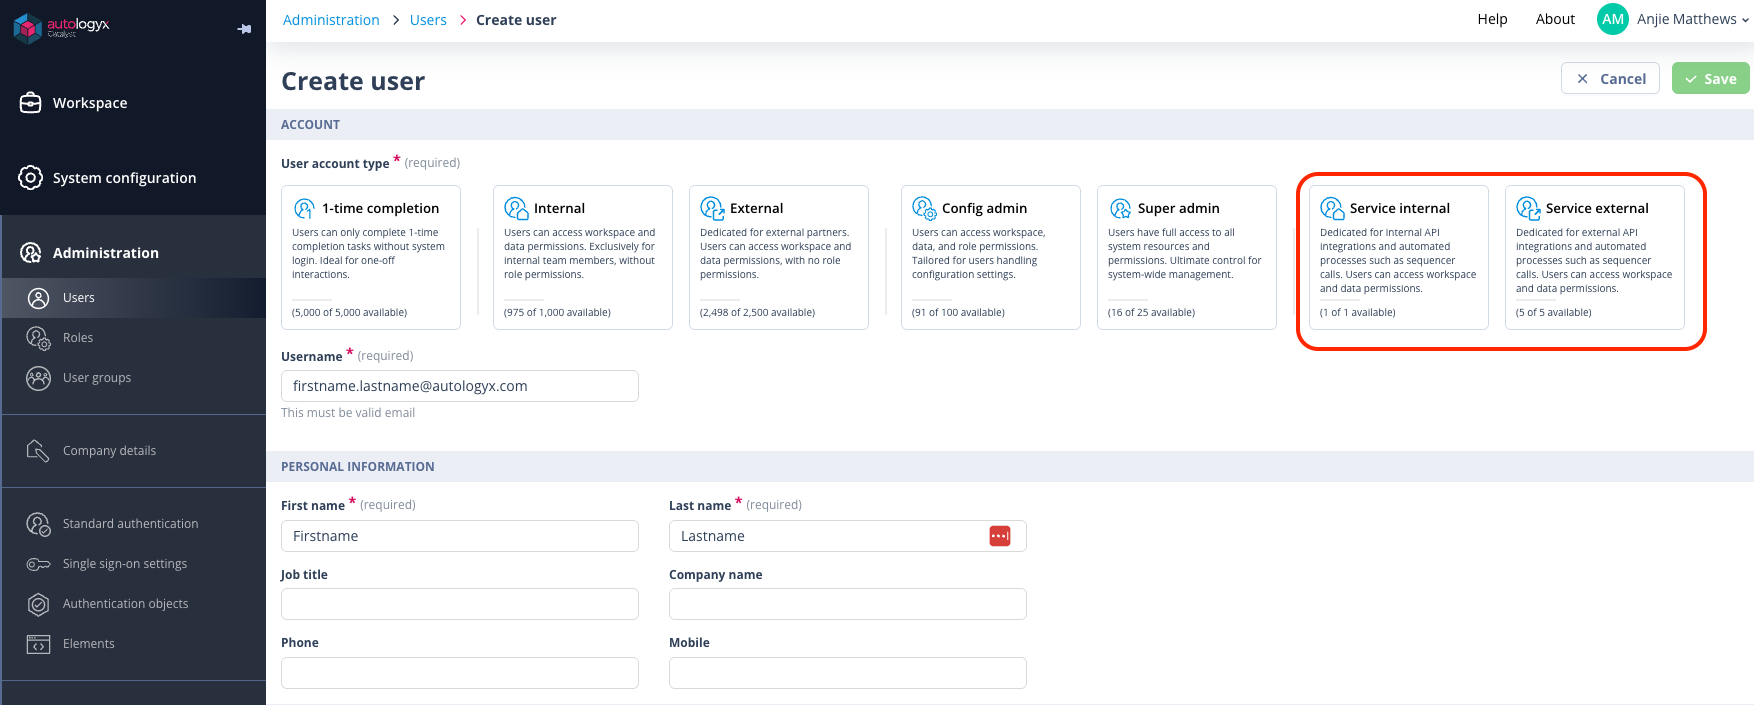
Task: Click the Administration breadcrumb link
Action: point(331,20)
